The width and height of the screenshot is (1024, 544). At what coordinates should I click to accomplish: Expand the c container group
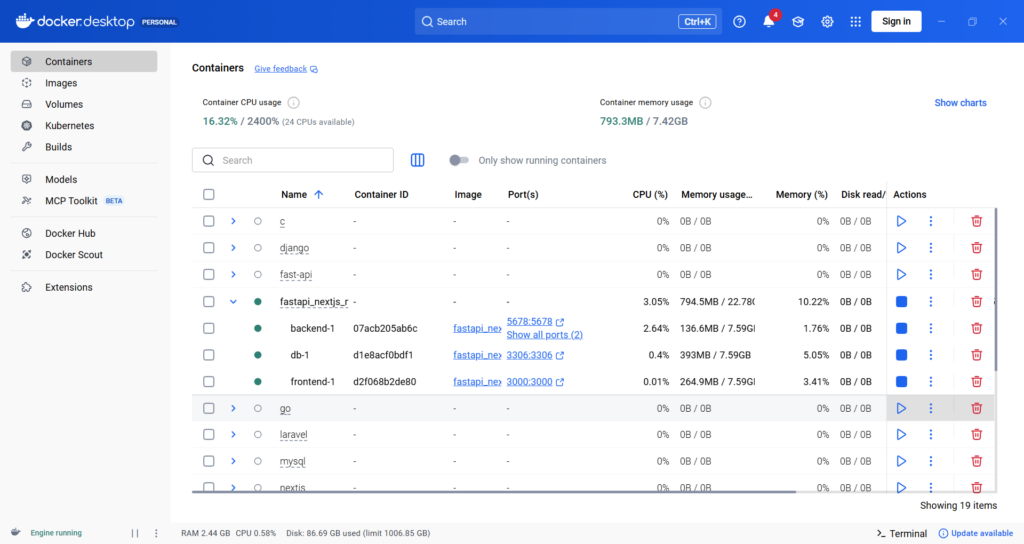tap(233, 221)
